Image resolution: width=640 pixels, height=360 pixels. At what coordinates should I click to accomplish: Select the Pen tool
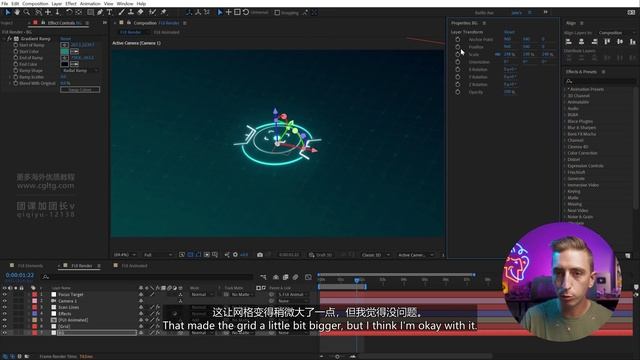[100, 12]
